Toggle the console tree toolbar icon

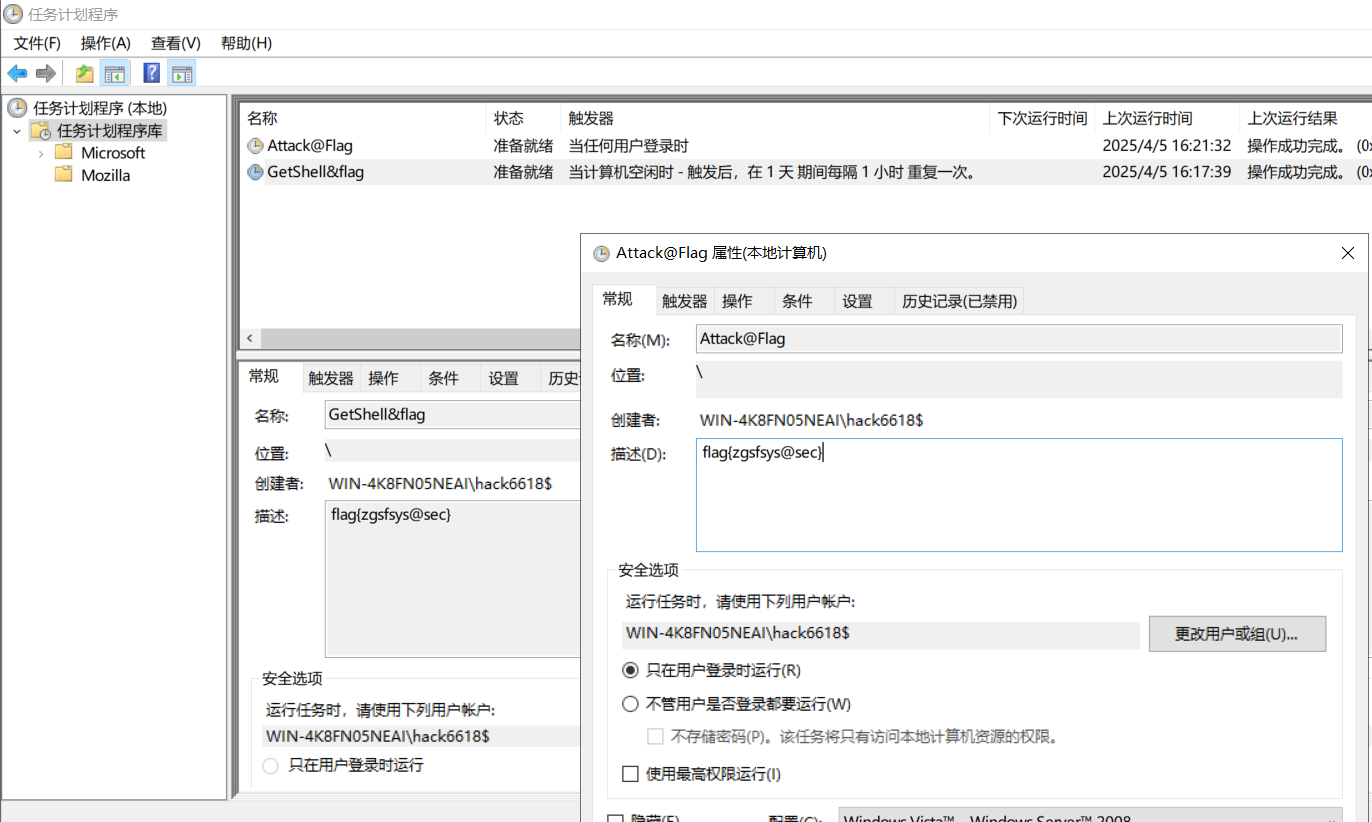115,73
